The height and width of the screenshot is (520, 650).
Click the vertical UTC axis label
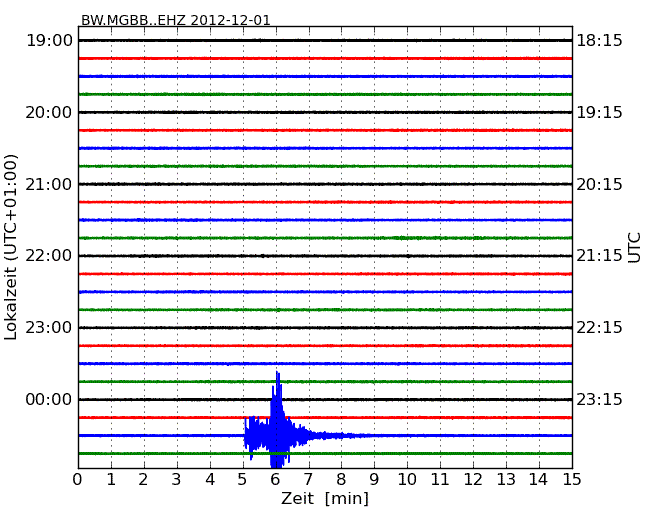point(634,248)
